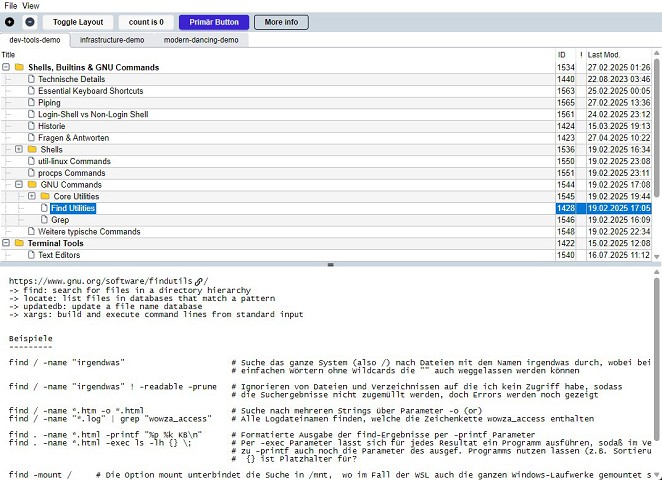Click the folder icon of Shells, Builtins & GNU Commands
Image resolution: width=662 pixels, height=480 pixels.
pos(19,67)
